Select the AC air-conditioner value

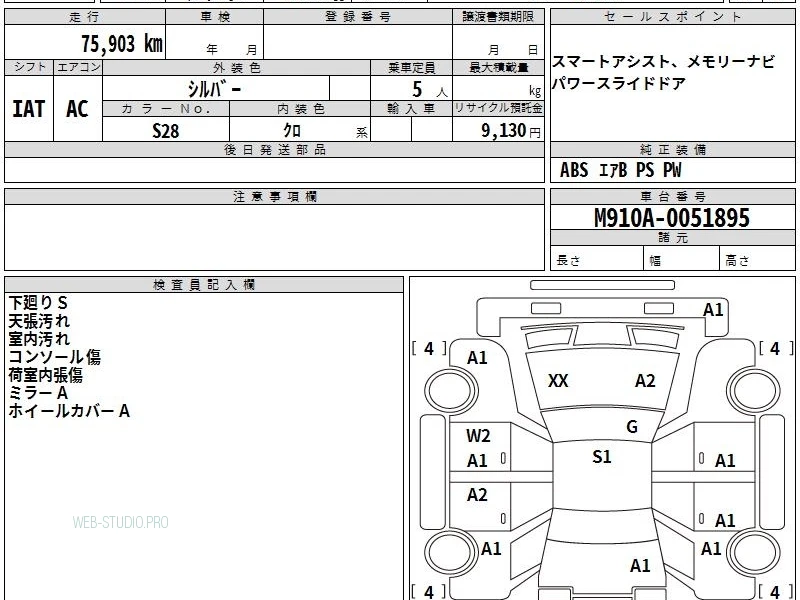78,109
